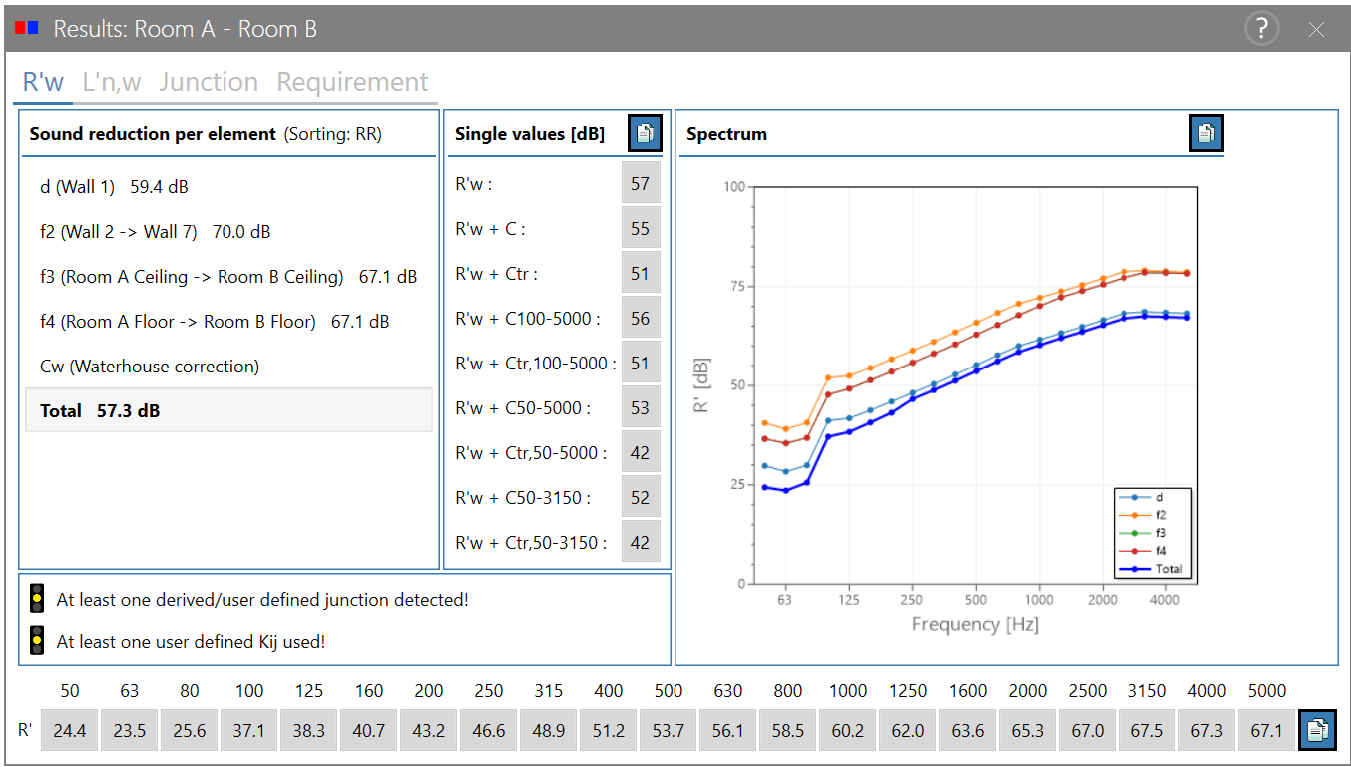Open the Junction tab
This screenshot has width=1351, height=767.
pos(208,82)
